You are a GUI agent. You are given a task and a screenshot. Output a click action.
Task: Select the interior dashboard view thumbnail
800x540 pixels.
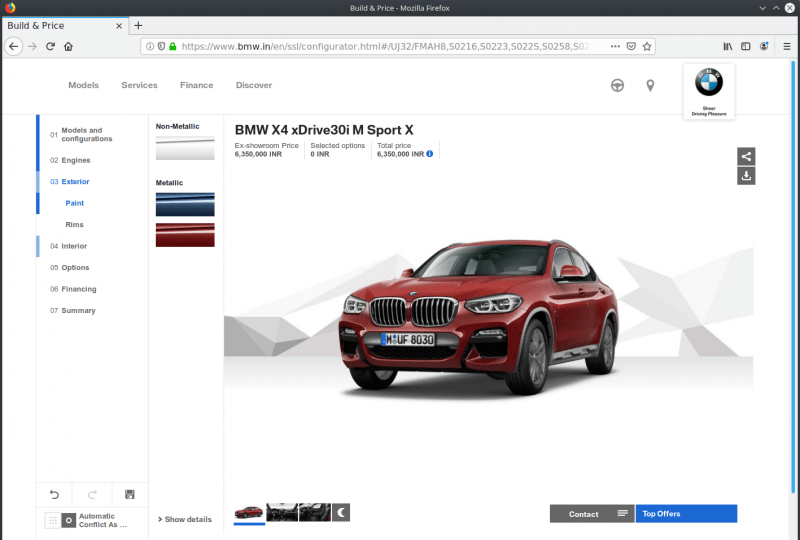click(x=282, y=512)
